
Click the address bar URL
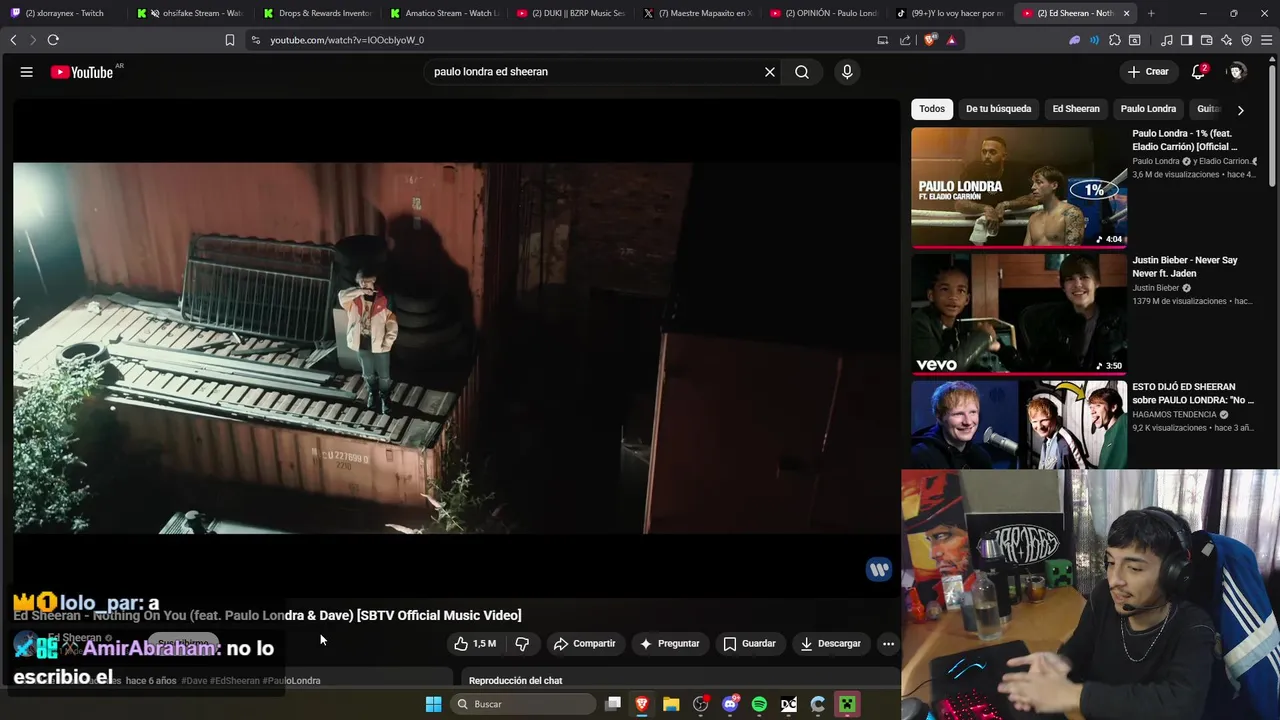pos(347,40)
